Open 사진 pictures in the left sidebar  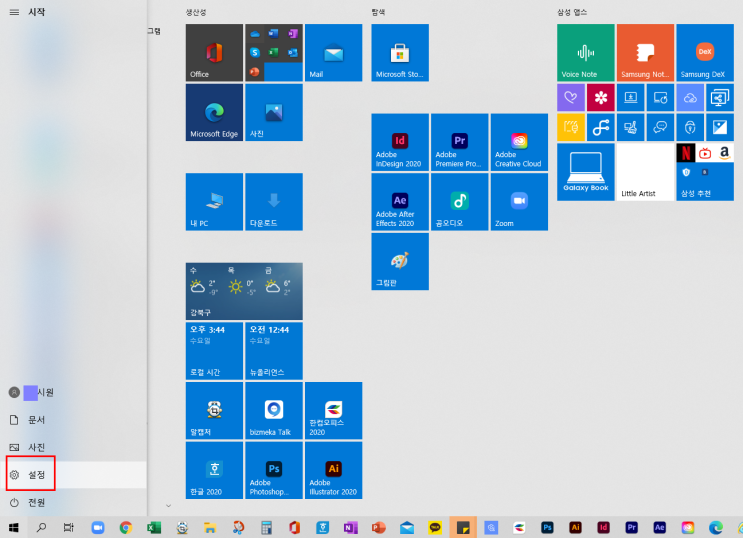coord(27,447)
